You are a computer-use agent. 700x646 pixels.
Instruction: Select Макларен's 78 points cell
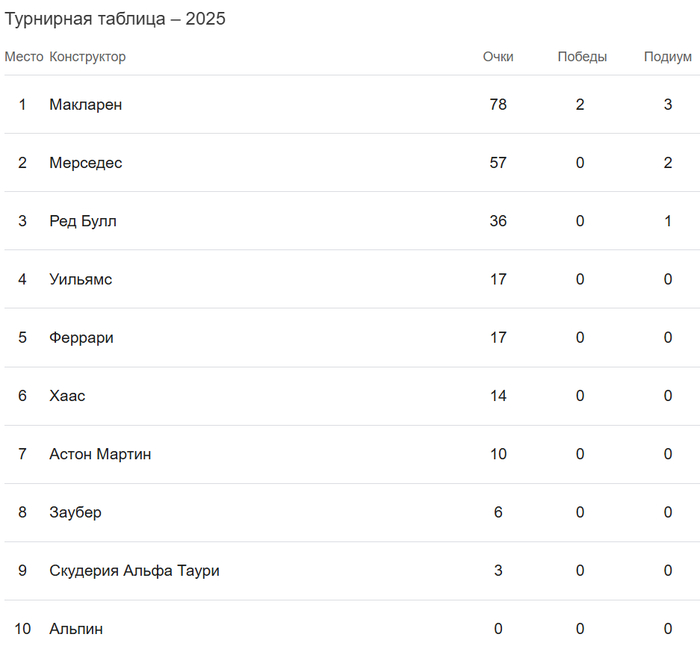[498, 104]
